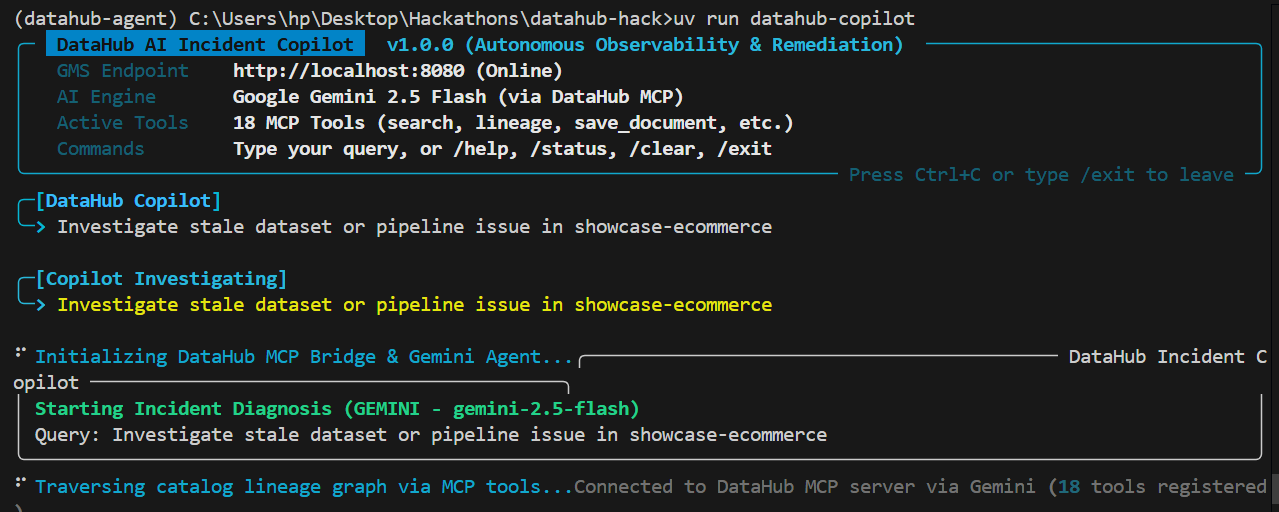
Task: Click the 'GMS Endpoint' label
Action: (x=123, y=71)
